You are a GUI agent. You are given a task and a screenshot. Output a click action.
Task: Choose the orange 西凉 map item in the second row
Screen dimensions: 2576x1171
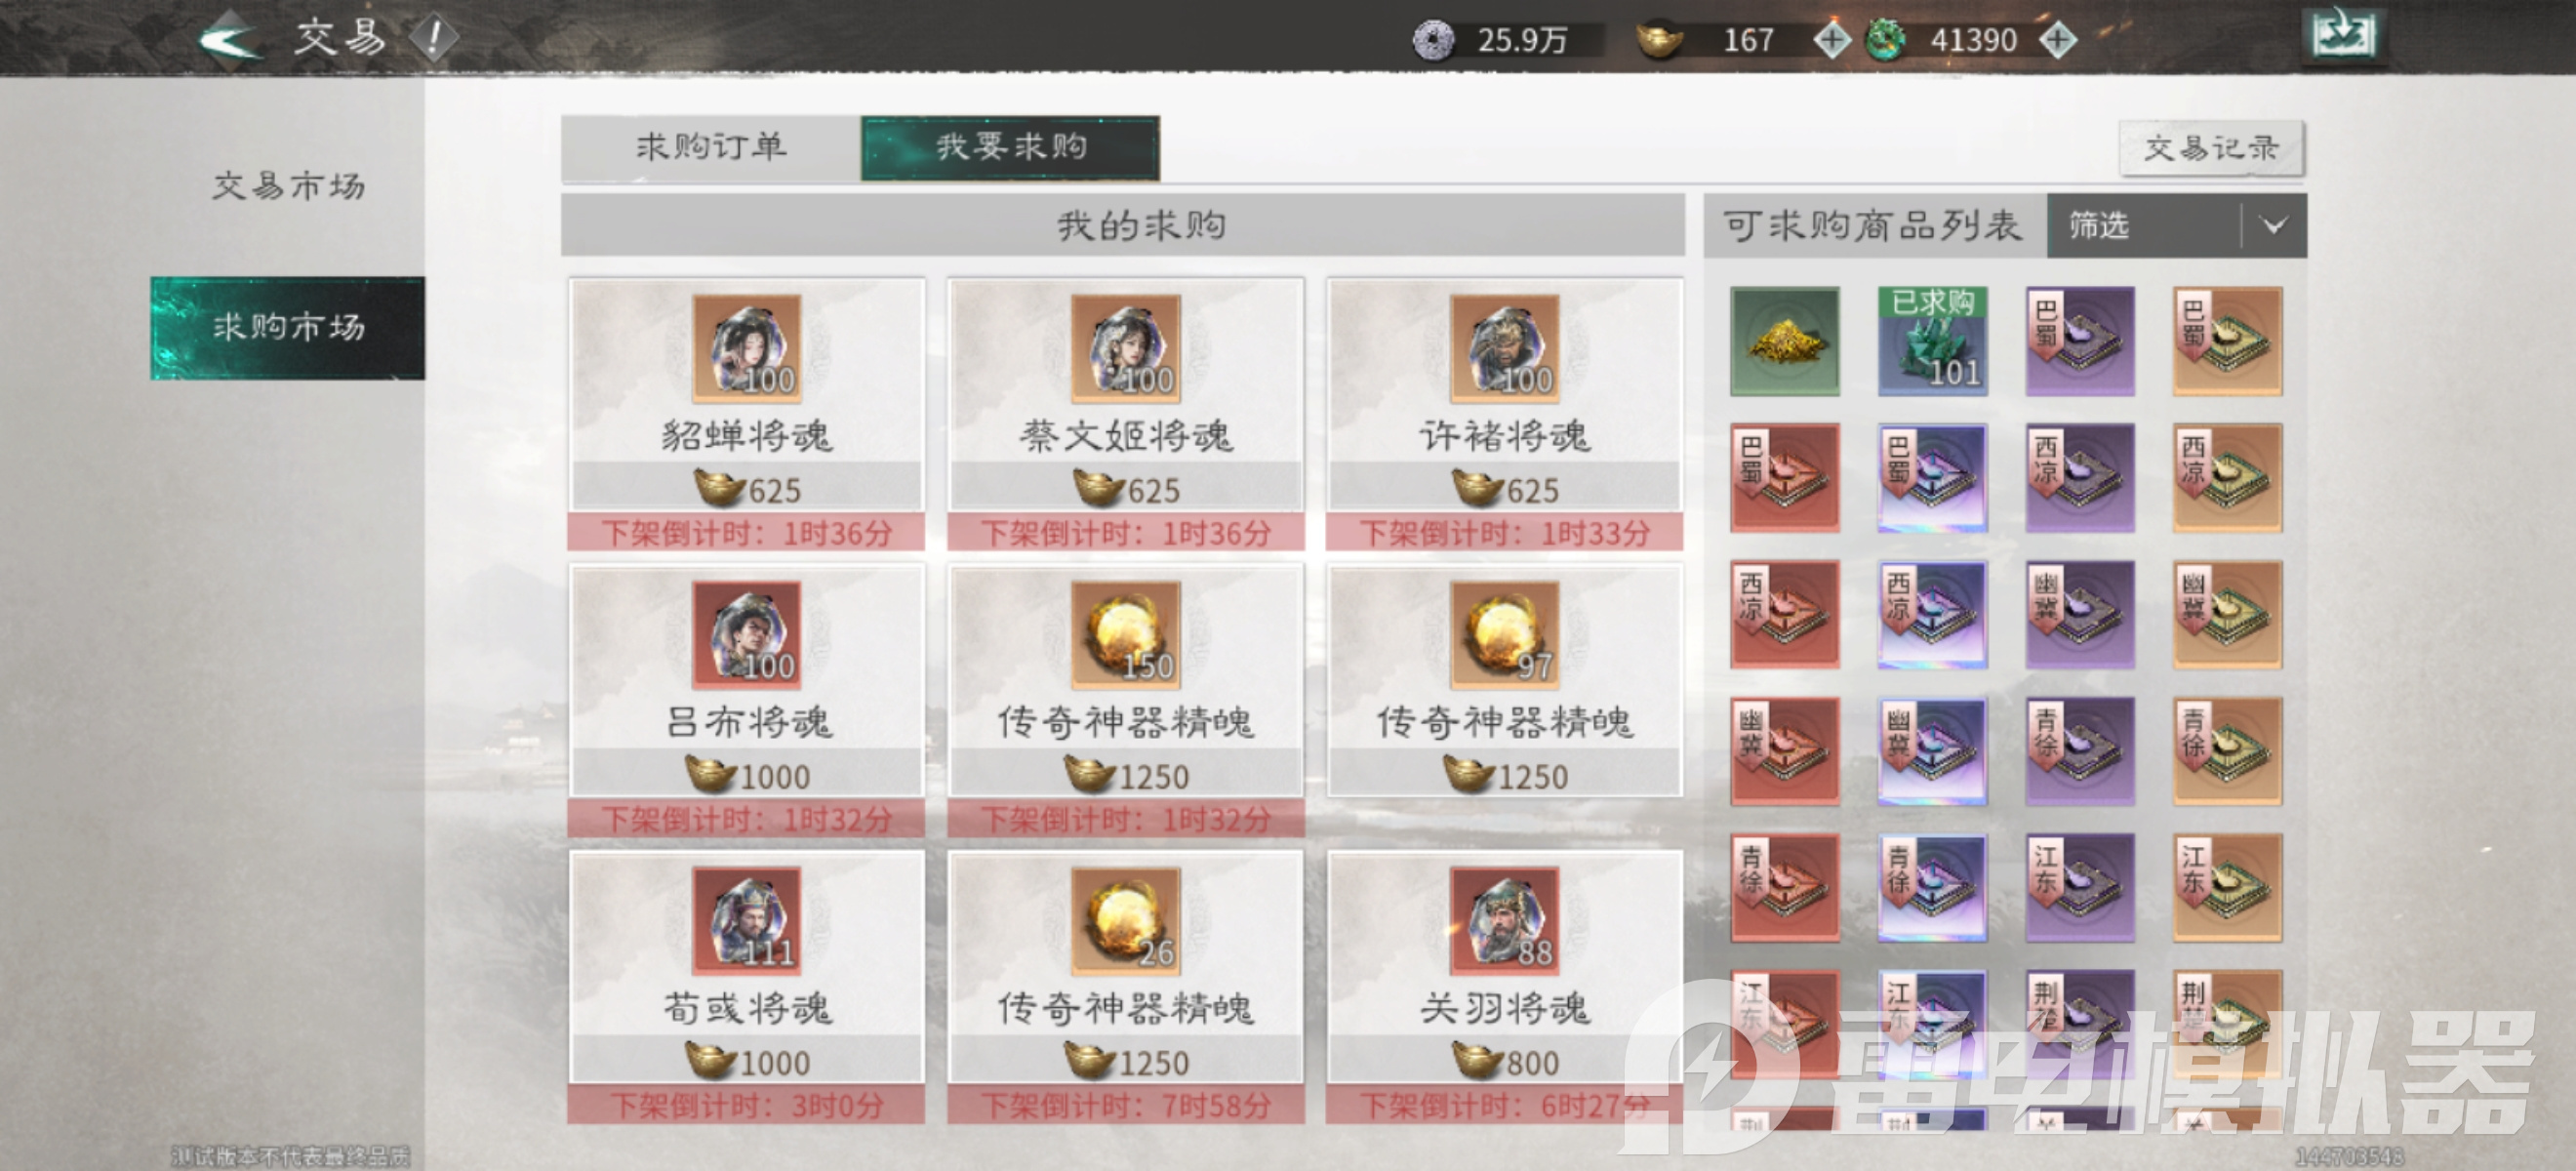tap(2227, 478)
